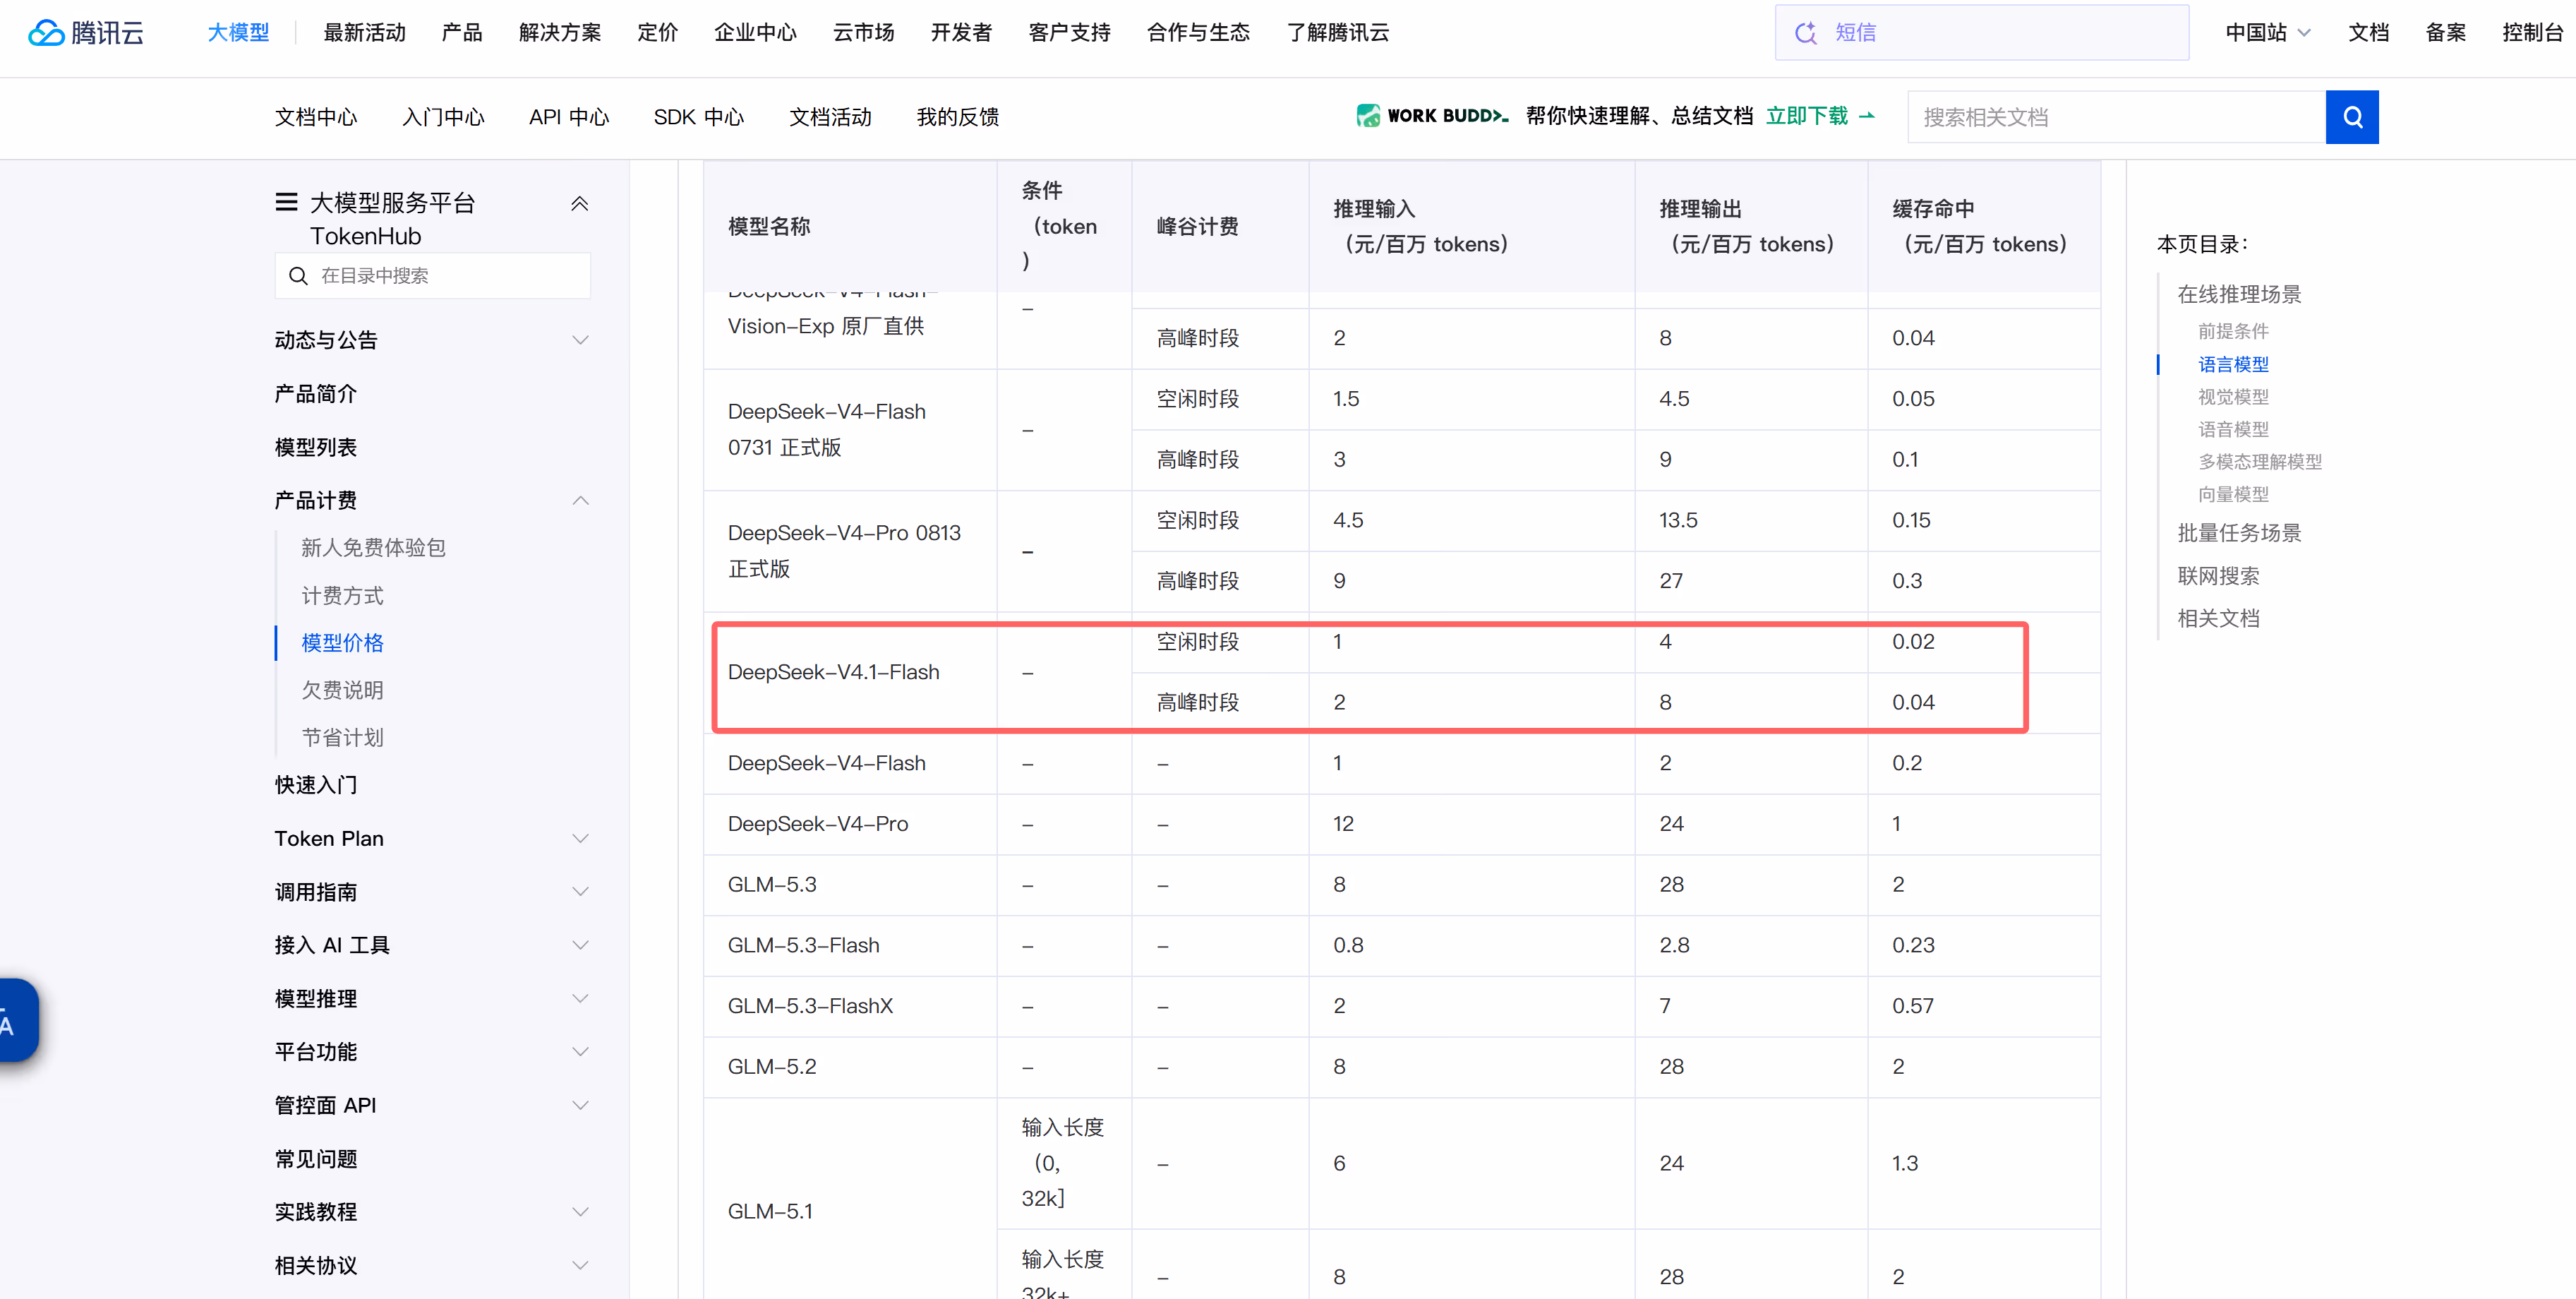Open 常见问题 in the sidebar

(316, 1159)
